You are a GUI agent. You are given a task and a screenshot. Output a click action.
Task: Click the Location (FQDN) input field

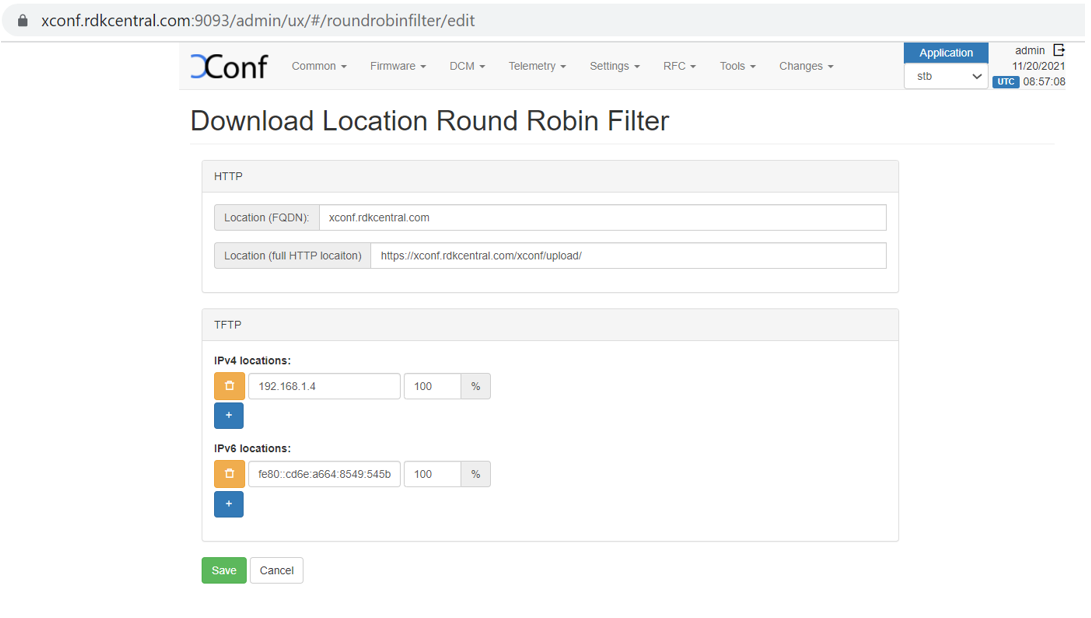602,217
